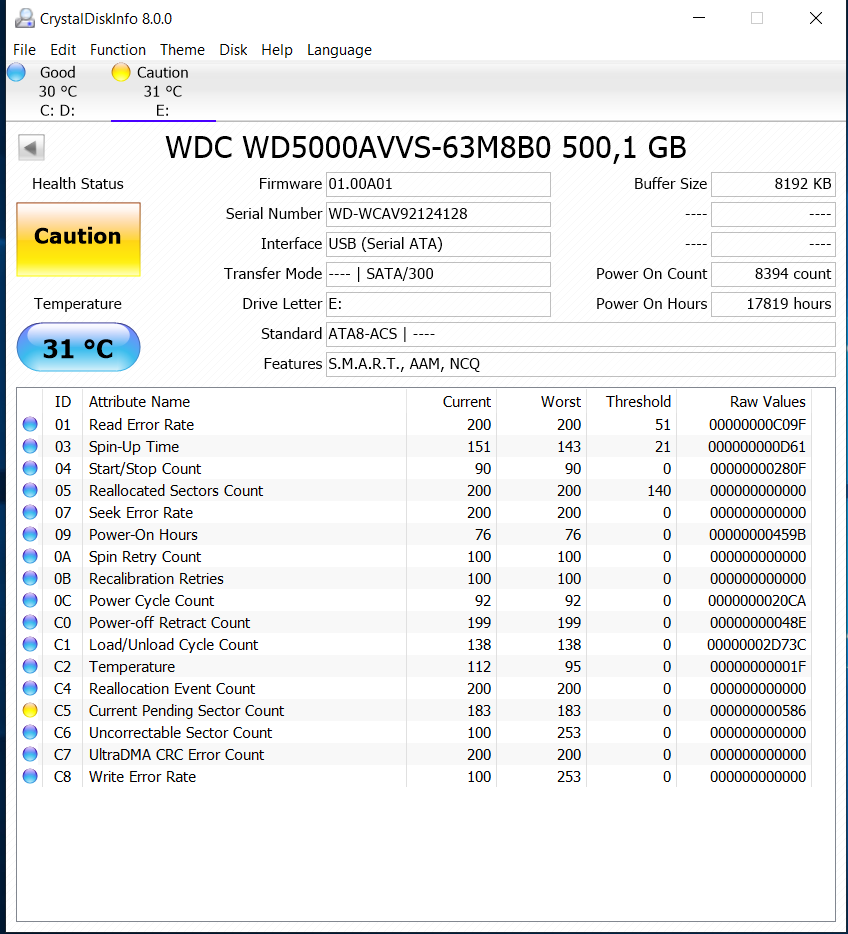Image resolution: width=848 pixels, height=934 pixels.
Task: Click the status orb for Temperature attribute C2
Action: [30, 667]
